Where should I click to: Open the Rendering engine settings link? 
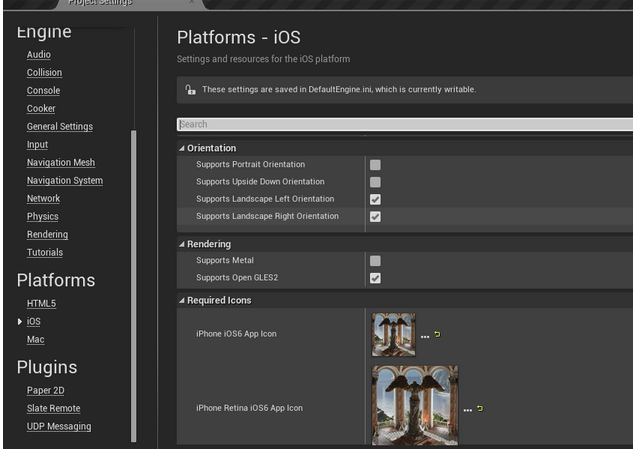[x=47, y=235]
